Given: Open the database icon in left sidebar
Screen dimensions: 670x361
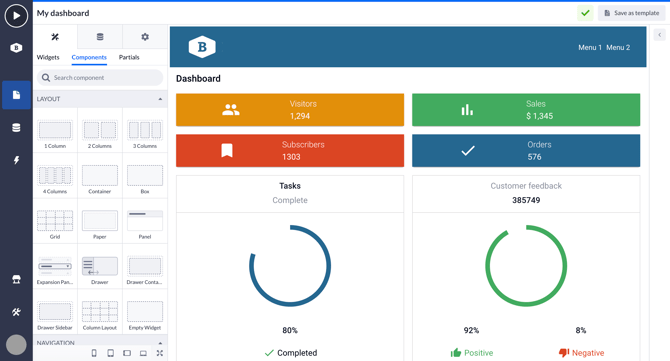Looking at the screenshot, I should pyautogui.click(x=16, y=127).
